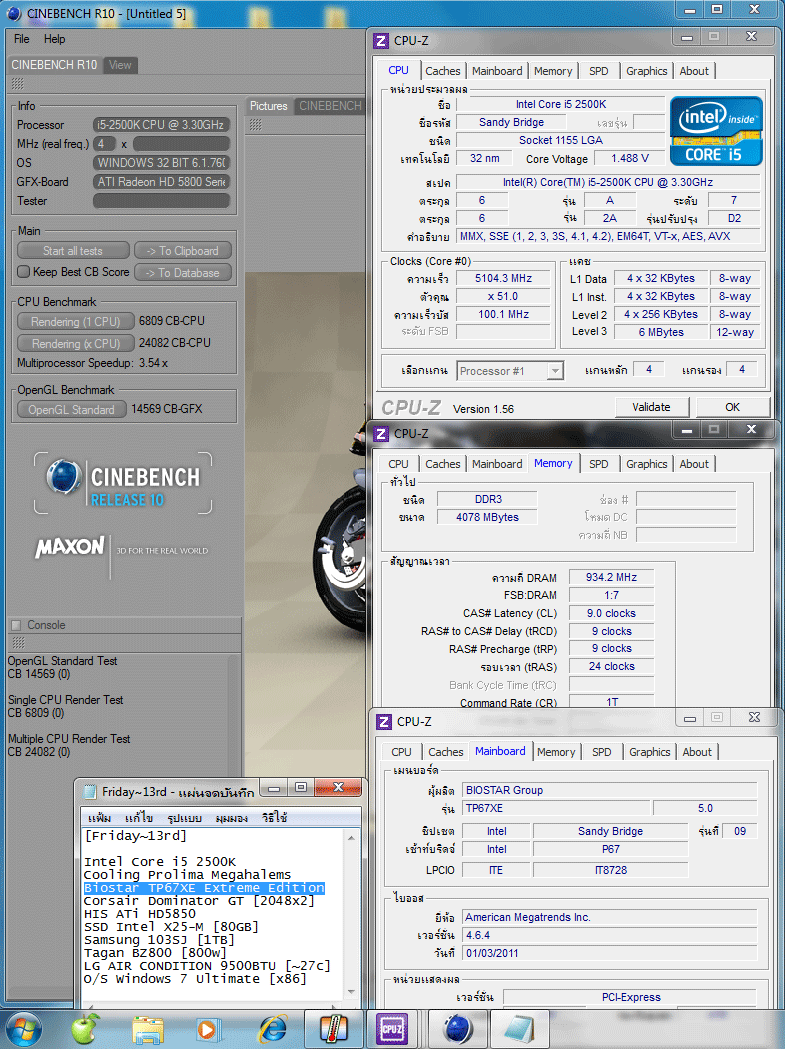The width and height of the screenshot is (785, 1049).
Task: Switch to the CPU tab in the Memory CPU-Z window
Action: pos(398,464)
